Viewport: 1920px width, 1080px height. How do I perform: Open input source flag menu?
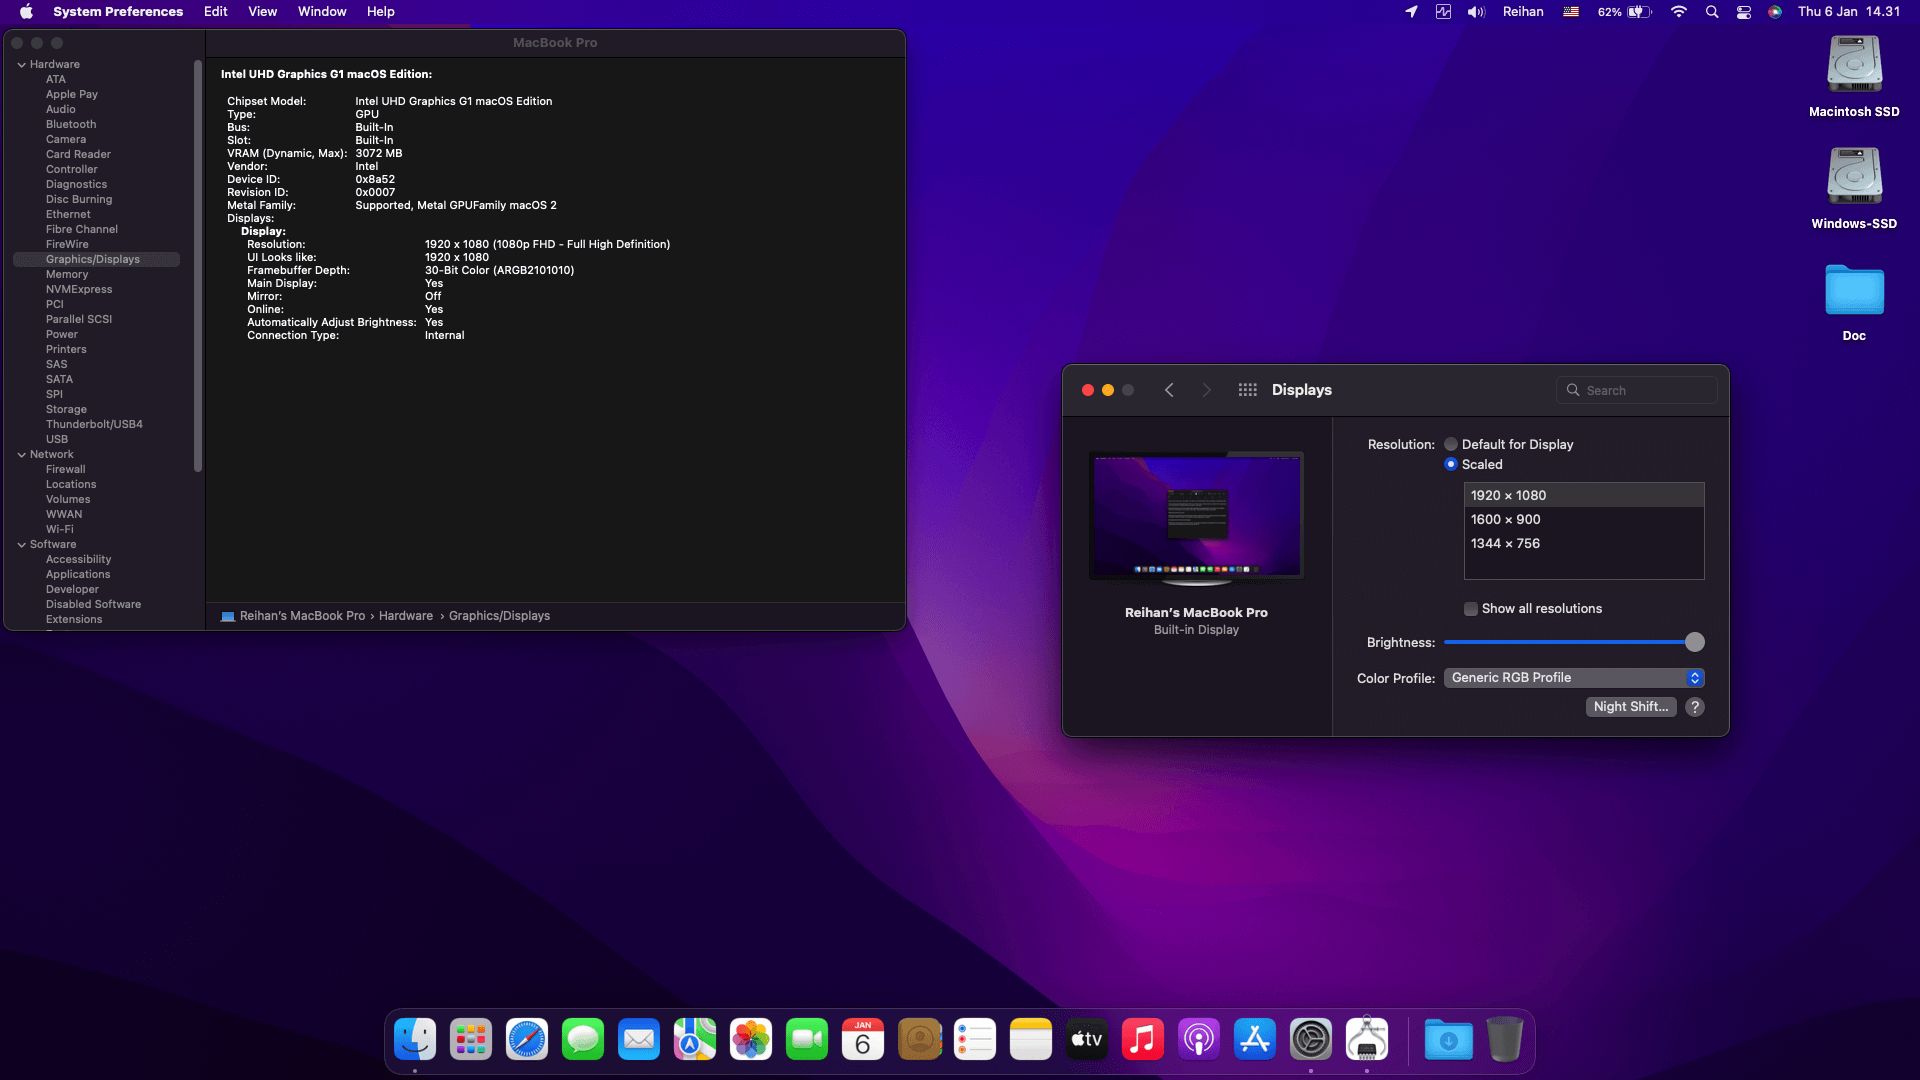(1571, 12)
